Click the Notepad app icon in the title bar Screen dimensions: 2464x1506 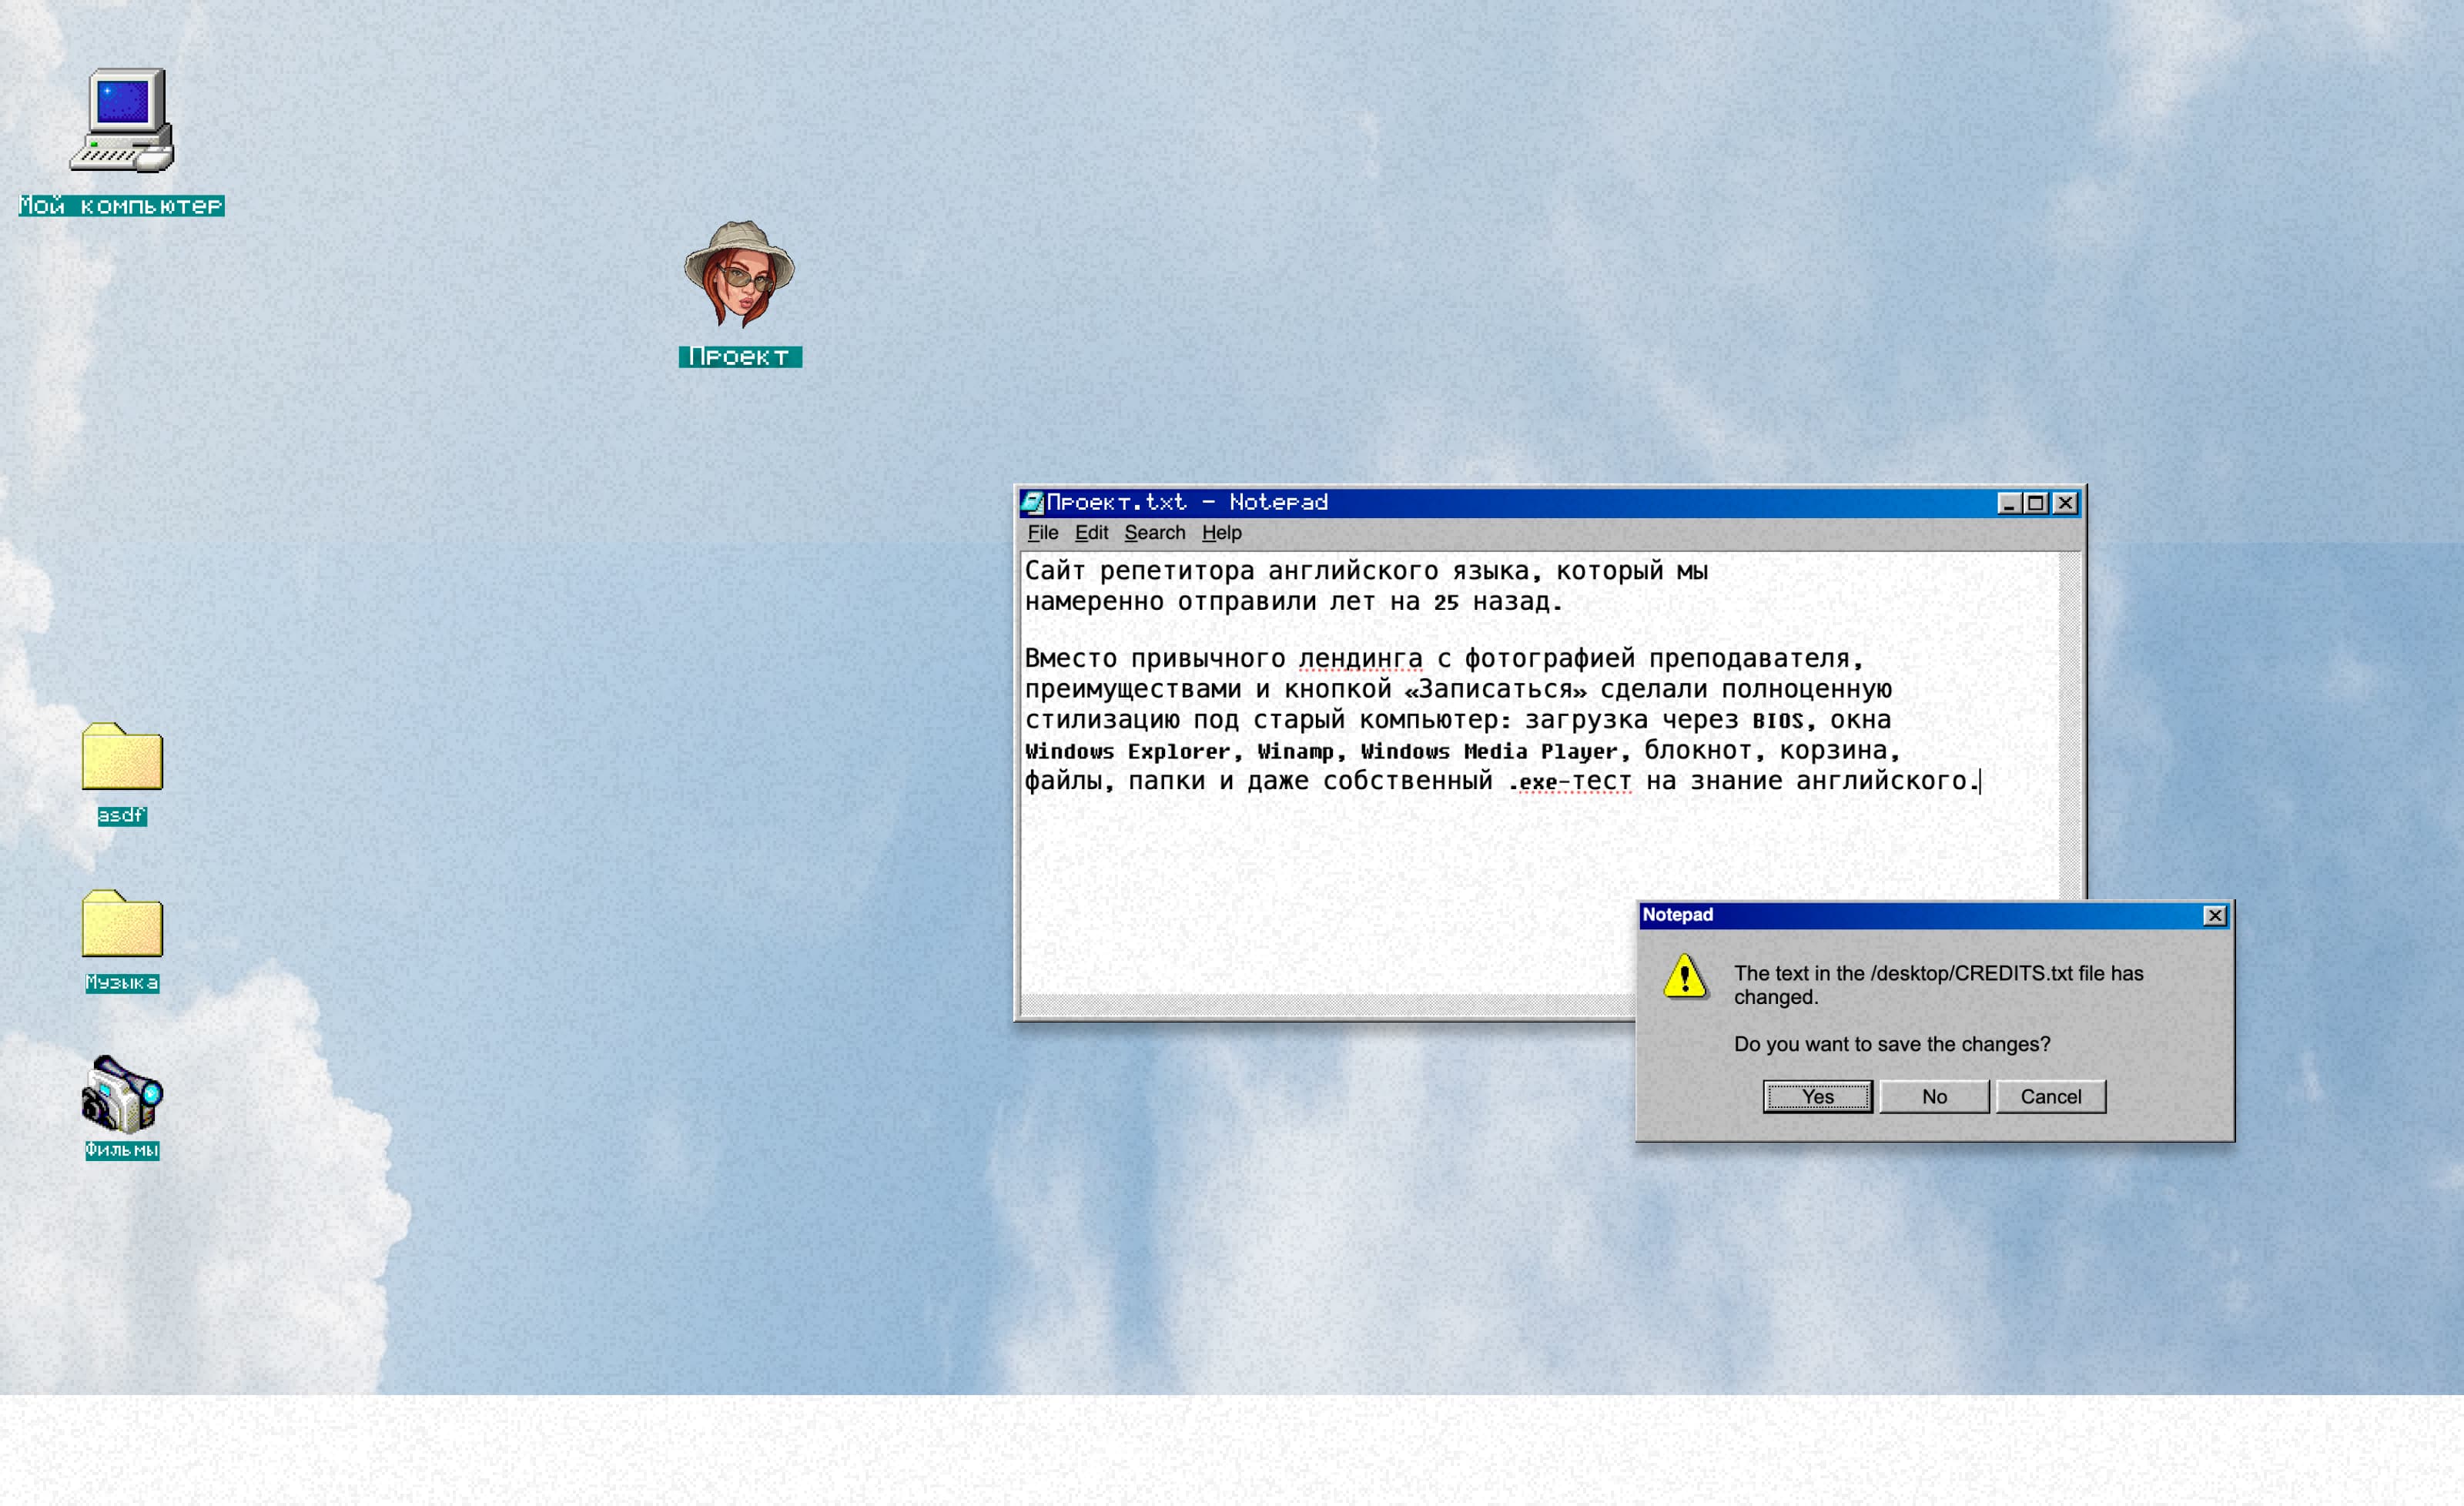point(1032,502)
